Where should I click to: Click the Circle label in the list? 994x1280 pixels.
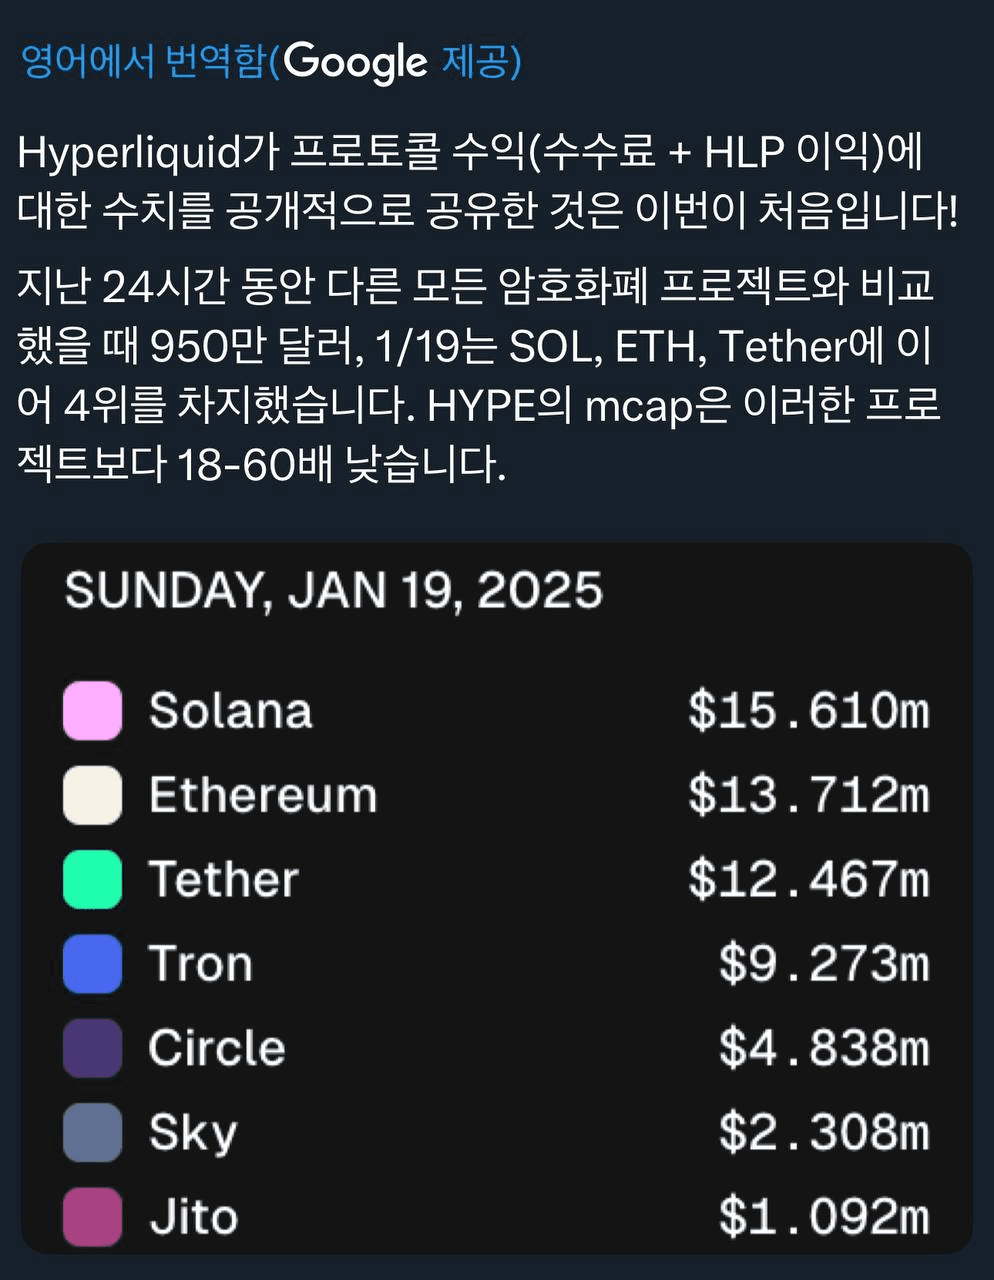(217, 1048)
